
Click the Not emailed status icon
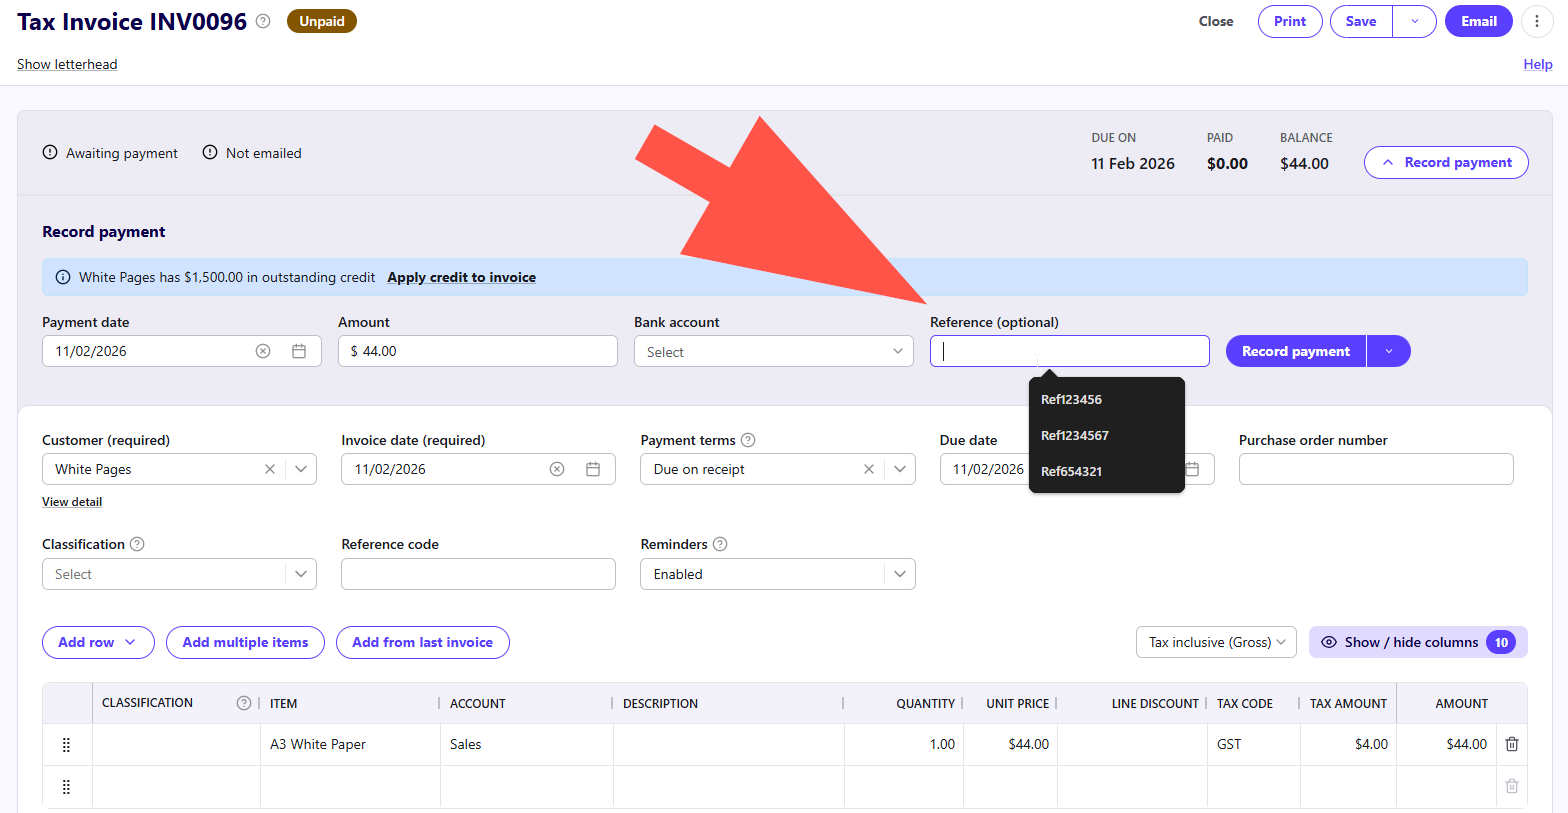click(x=210, y=153)
